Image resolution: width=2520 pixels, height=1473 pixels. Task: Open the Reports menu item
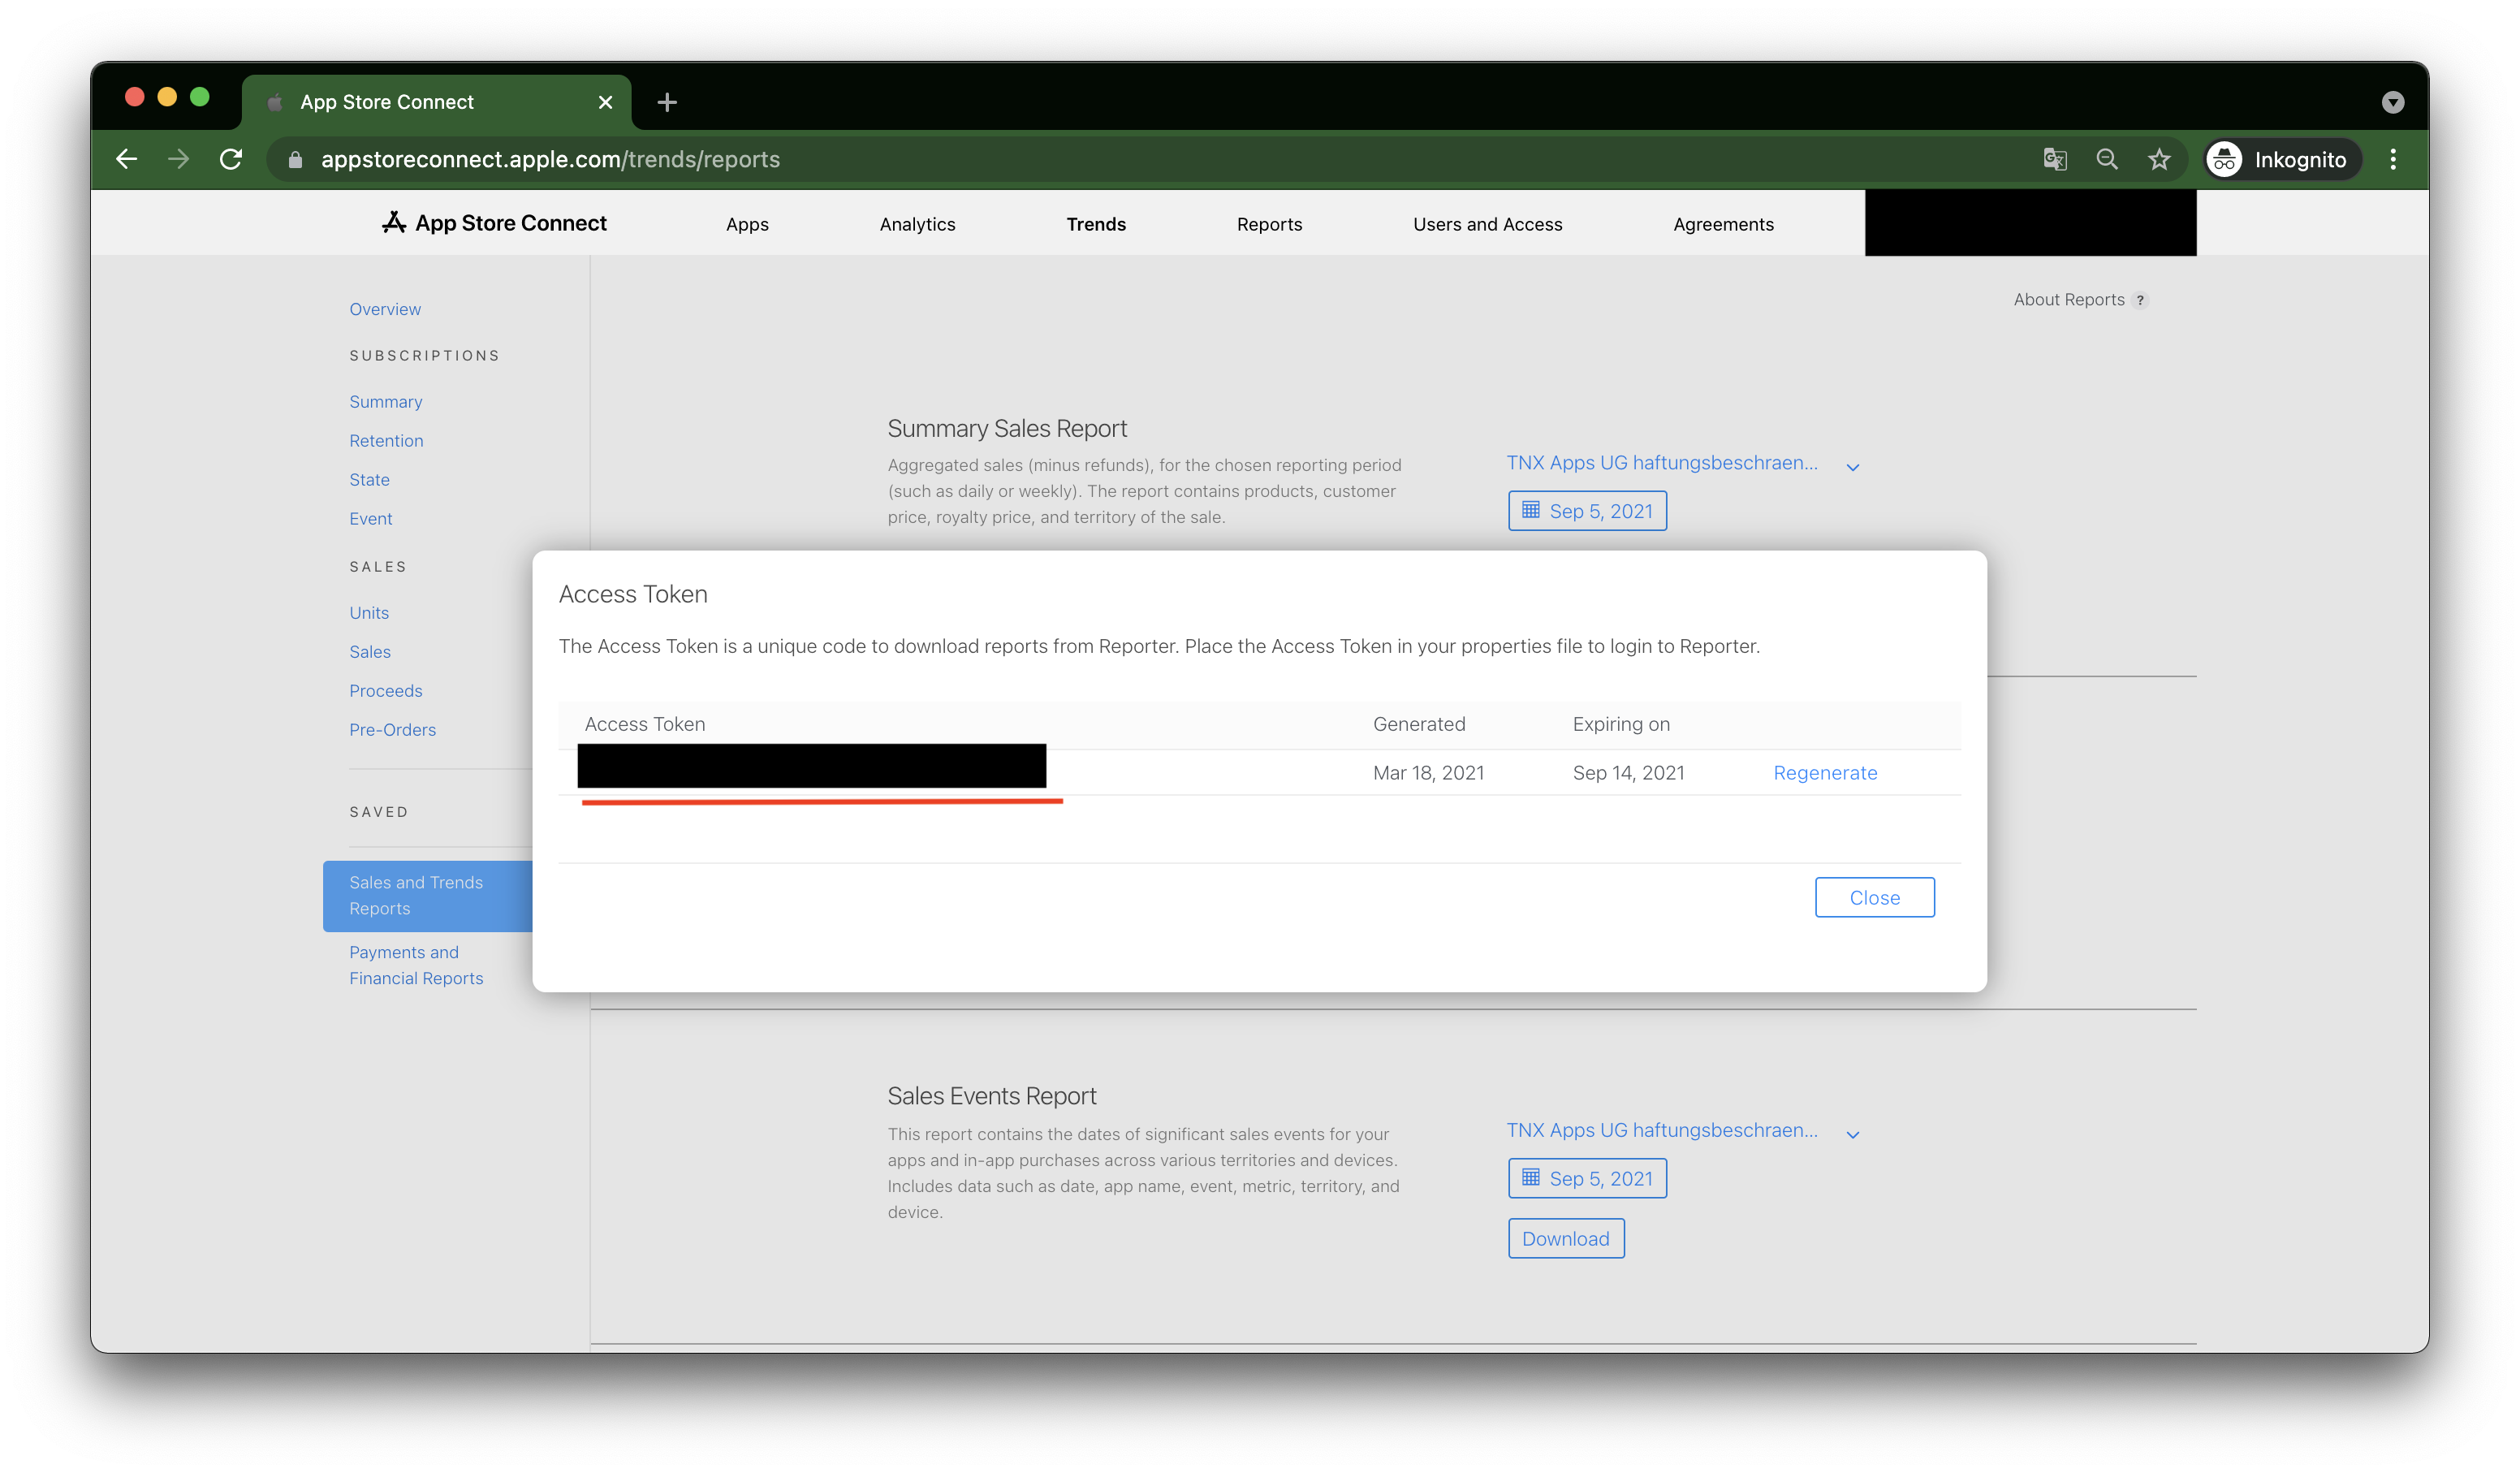1269,224
